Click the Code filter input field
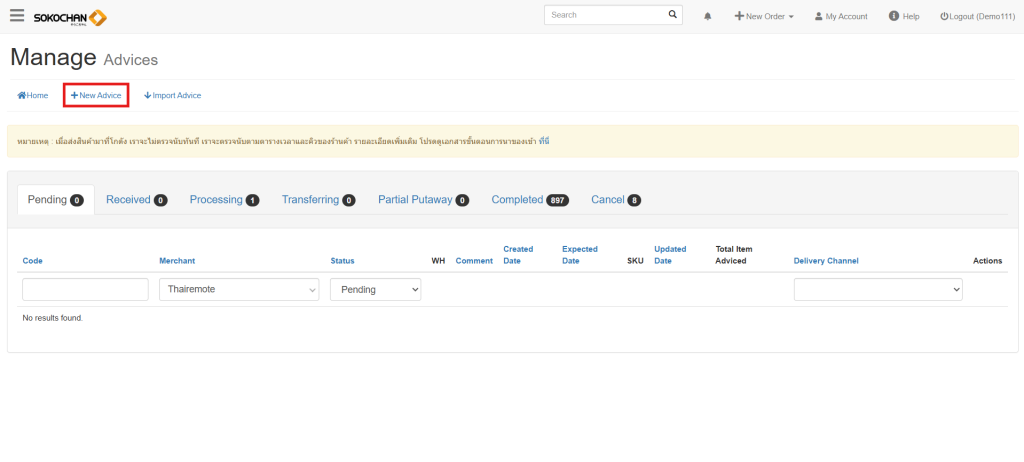The height and width of the screenshot is (462, 1024). click(x=85, y=289)
